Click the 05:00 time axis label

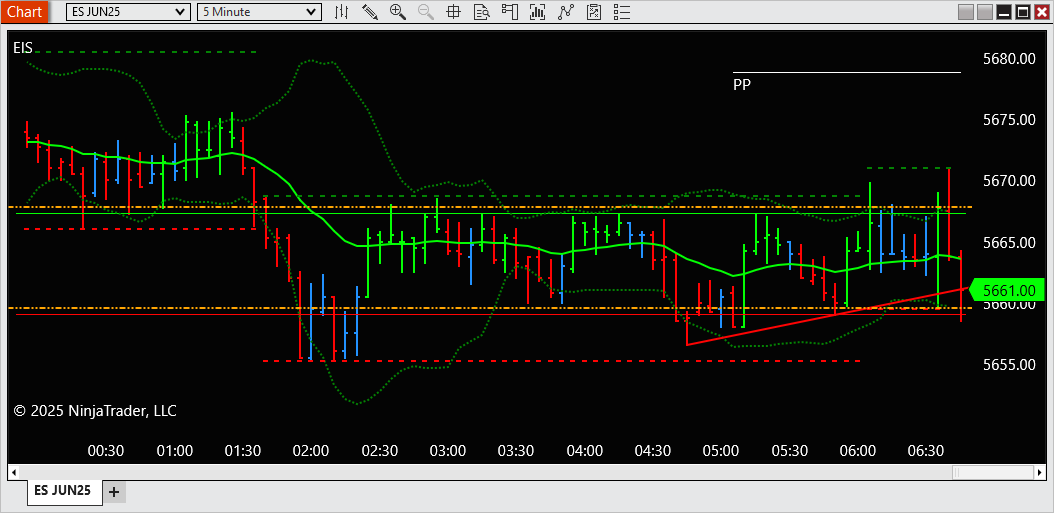pyautogui.click(x=721, y=450)
